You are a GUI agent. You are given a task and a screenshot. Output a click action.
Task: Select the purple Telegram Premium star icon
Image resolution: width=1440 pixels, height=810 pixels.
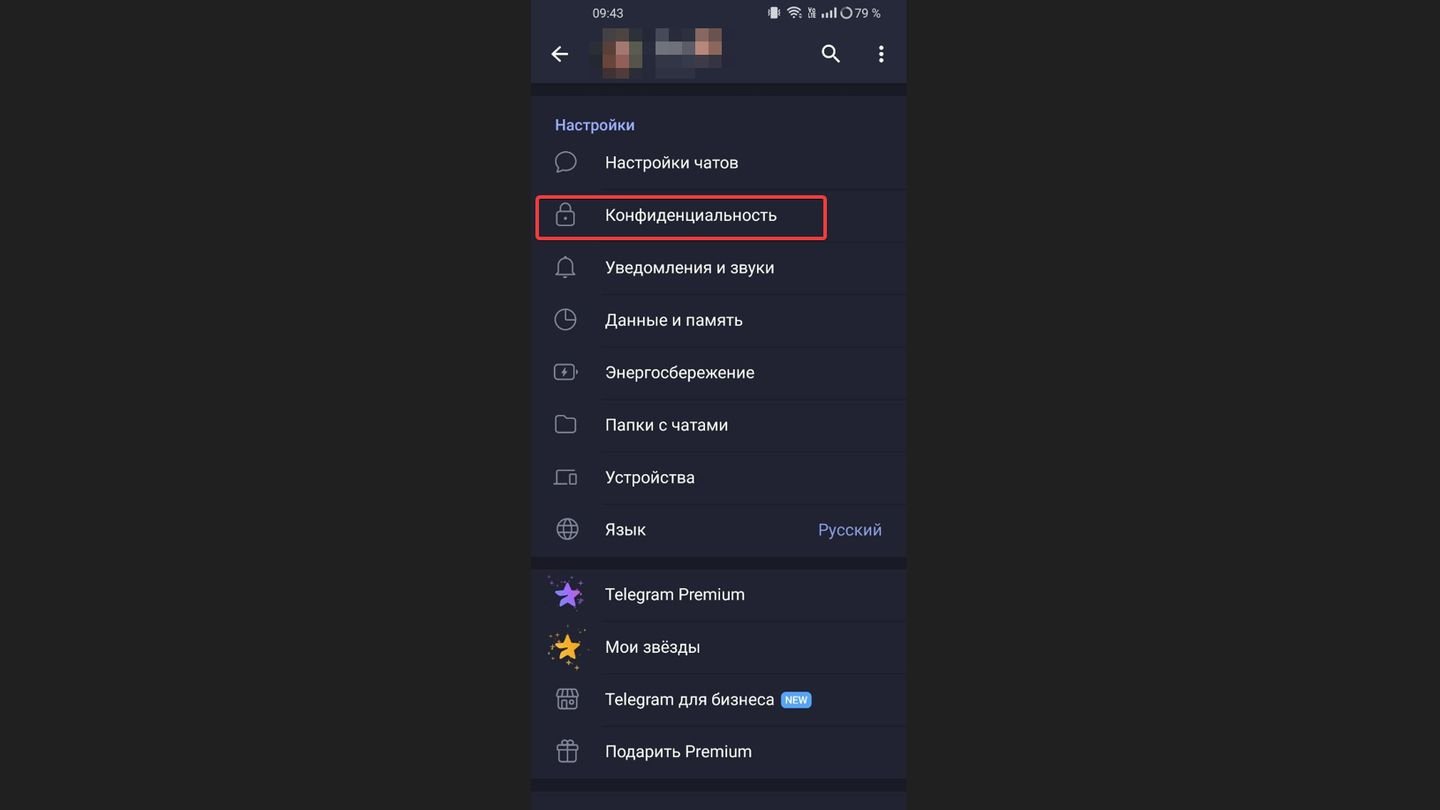567,593
